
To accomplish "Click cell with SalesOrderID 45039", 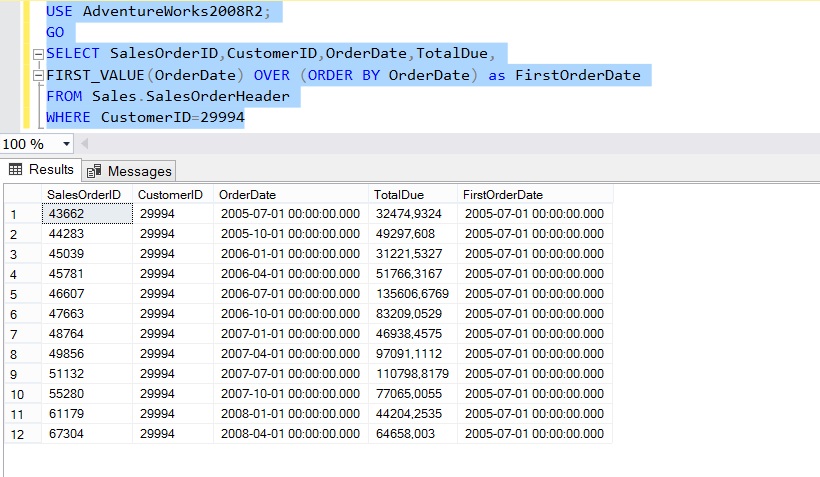I will pyautogui.click(x=87, y=254).
